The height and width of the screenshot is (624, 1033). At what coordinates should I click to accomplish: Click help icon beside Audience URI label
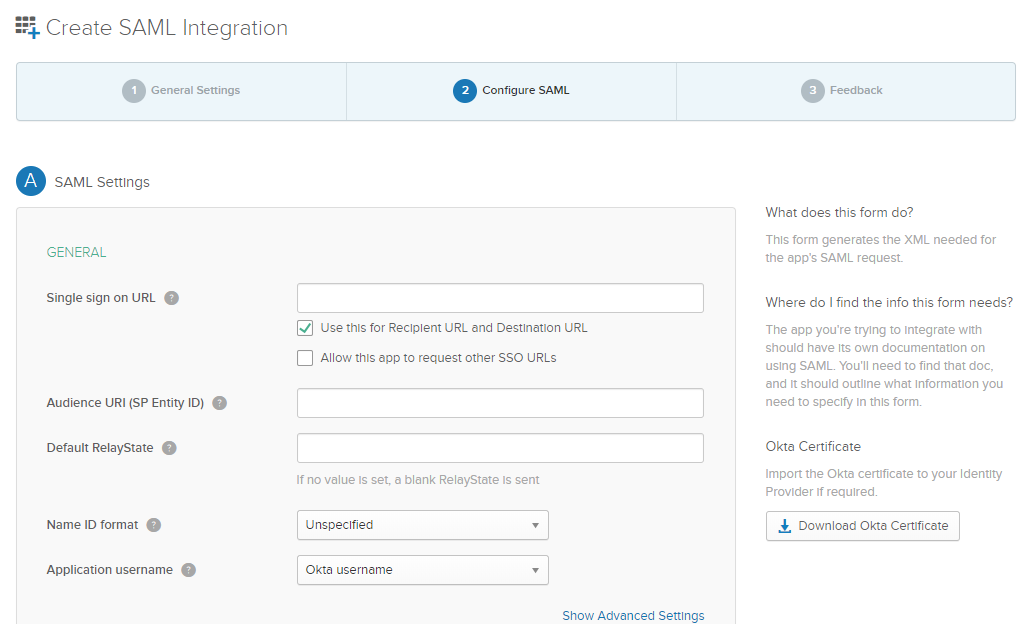point(220,403)
